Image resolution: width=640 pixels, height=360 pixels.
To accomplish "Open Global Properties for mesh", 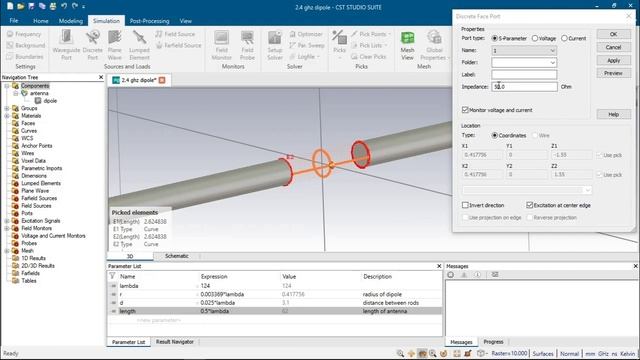I will [x=434, y=45].
